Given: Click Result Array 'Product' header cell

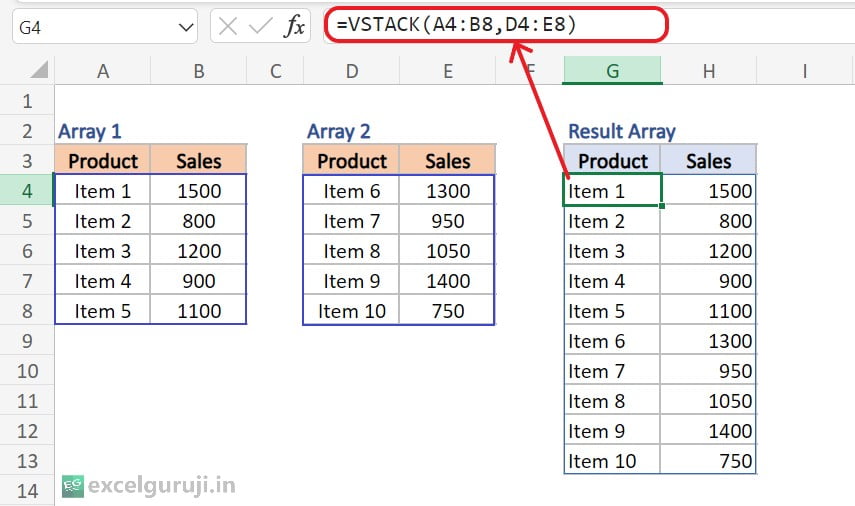Looking at the screenshot, I should [612, 161].
